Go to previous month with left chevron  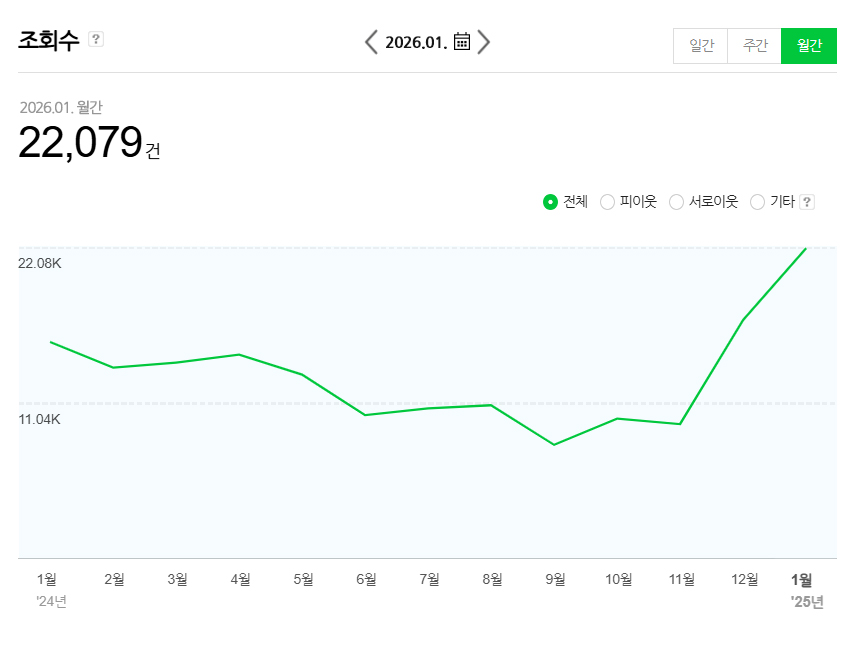[x=371, y=42]
